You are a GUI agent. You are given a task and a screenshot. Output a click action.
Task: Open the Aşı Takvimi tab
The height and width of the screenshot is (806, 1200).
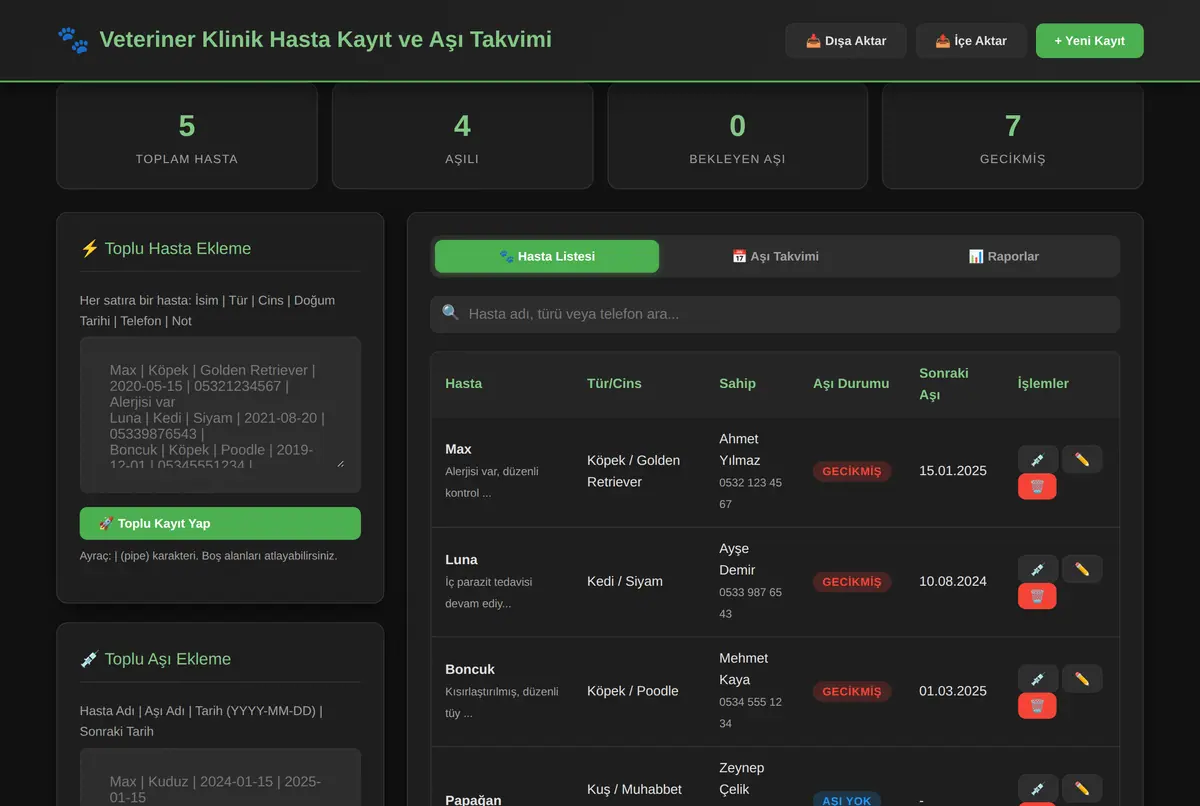[x=775, y=256]
